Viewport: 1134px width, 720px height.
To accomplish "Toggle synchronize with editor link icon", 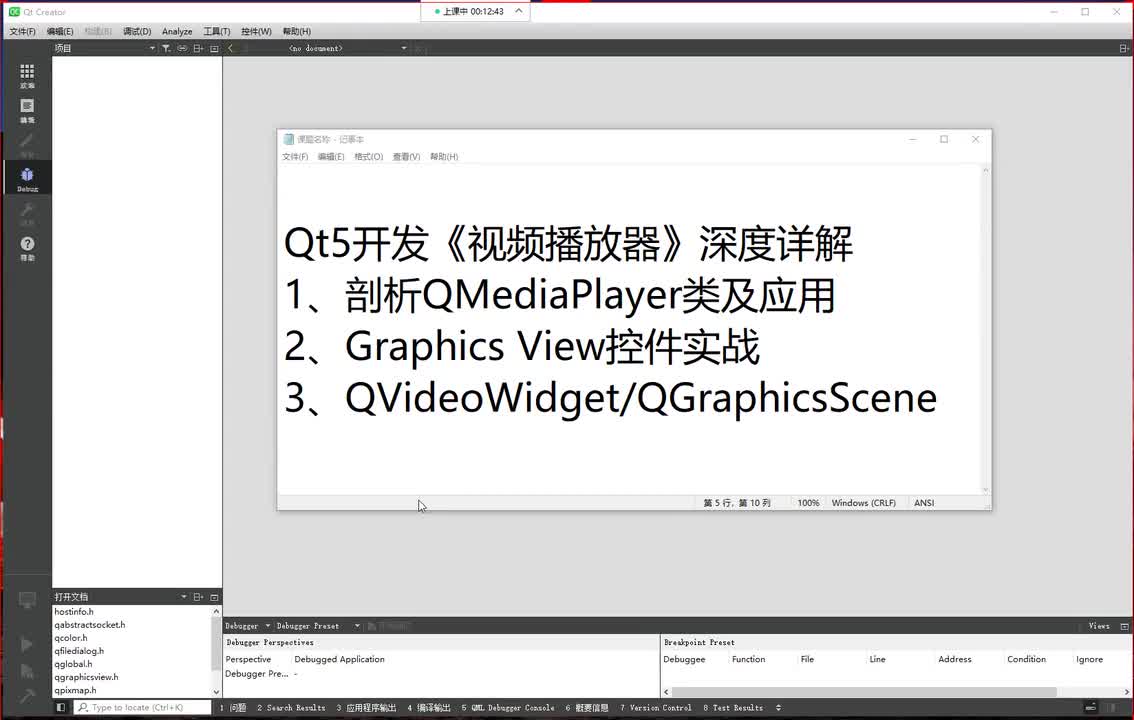I will click(x=182, y=48).
